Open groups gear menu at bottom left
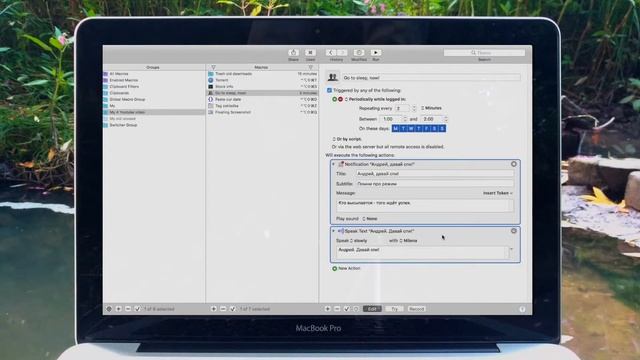This screenshot has height=360, width=640. click(x=109, y=309)
